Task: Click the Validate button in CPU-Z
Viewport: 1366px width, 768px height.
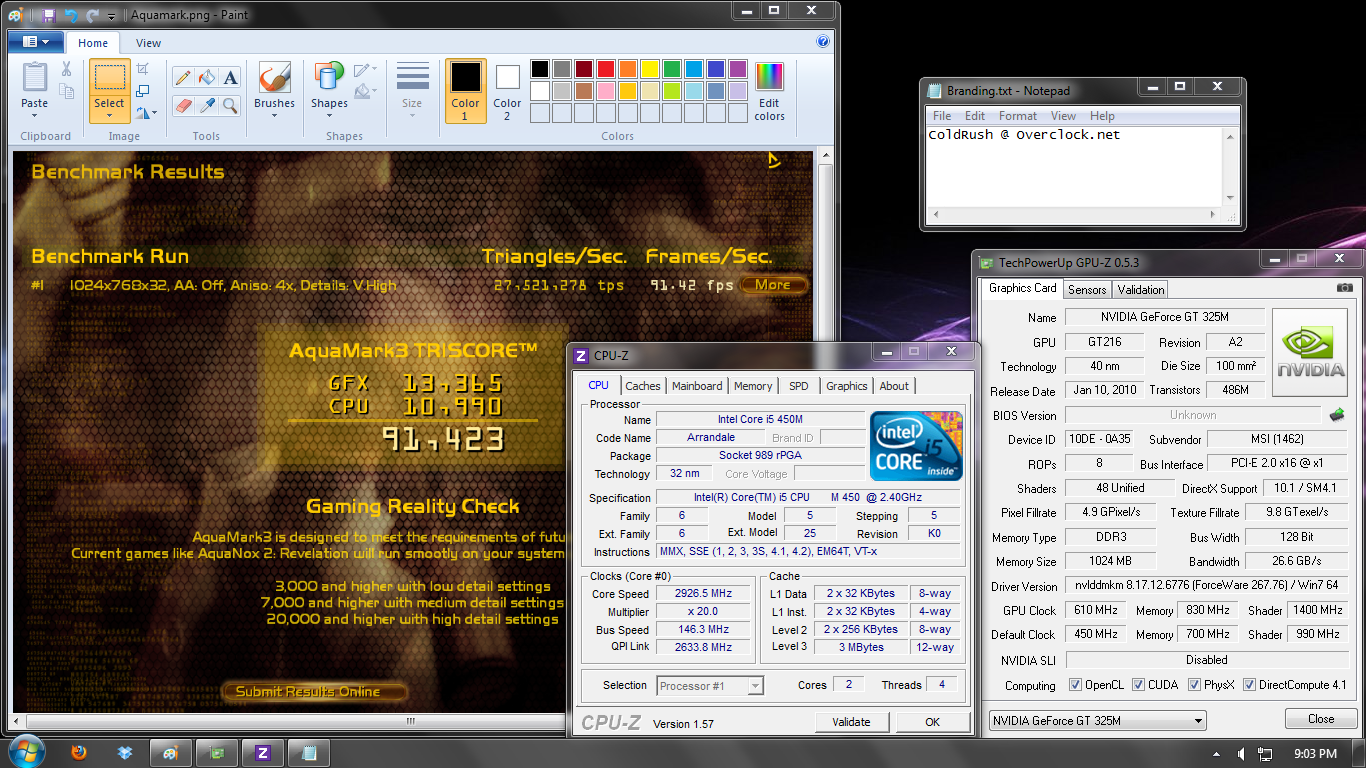Action: tap(851, 722)
